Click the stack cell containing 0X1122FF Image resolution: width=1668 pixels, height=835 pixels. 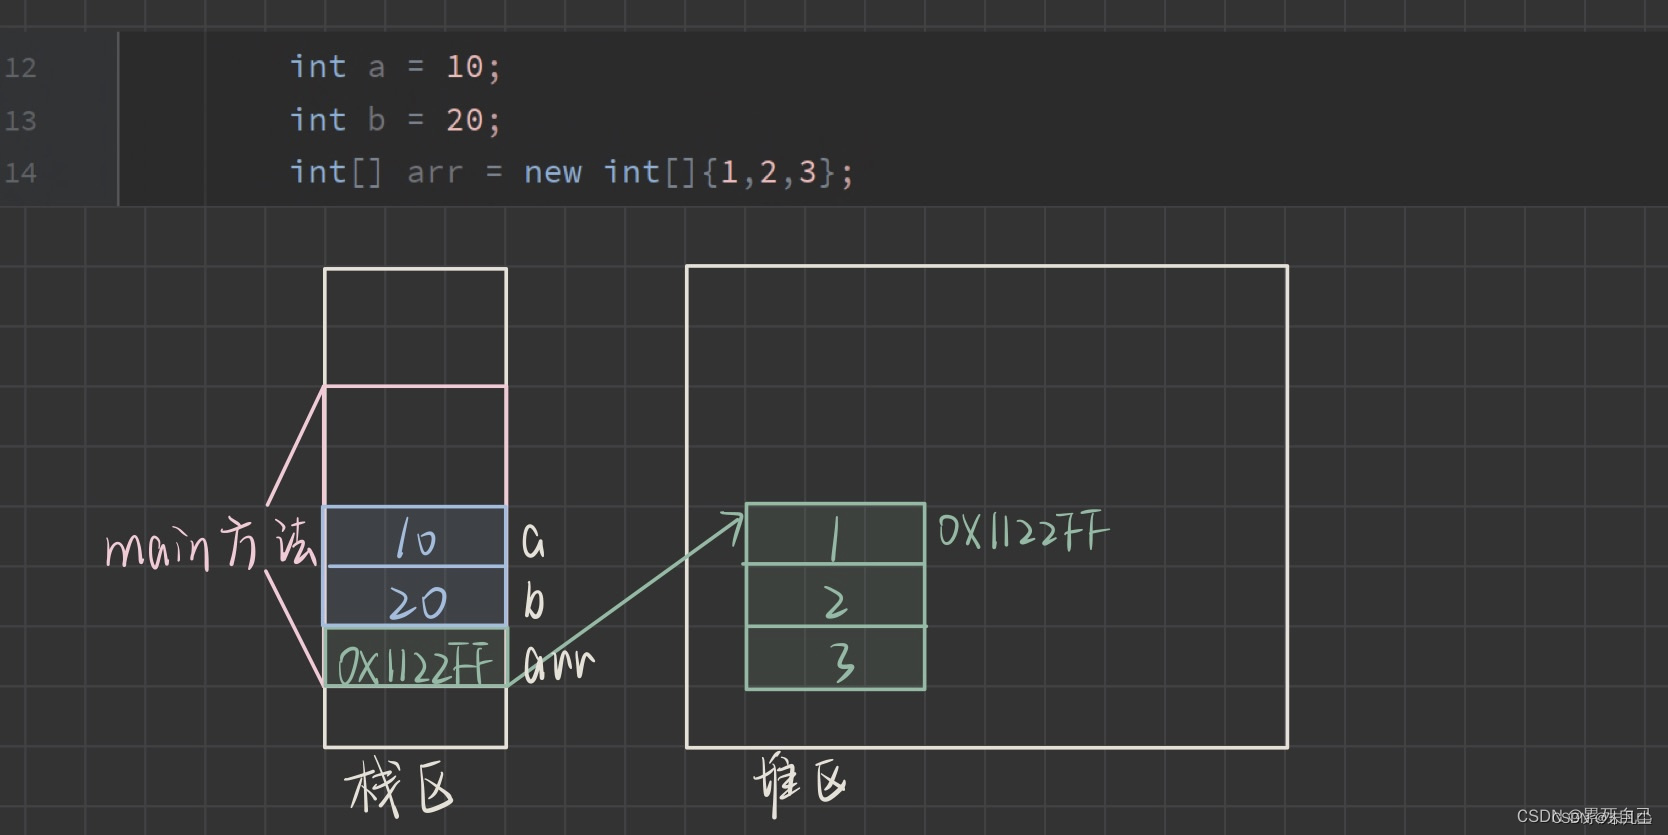[x=415, y=657]
